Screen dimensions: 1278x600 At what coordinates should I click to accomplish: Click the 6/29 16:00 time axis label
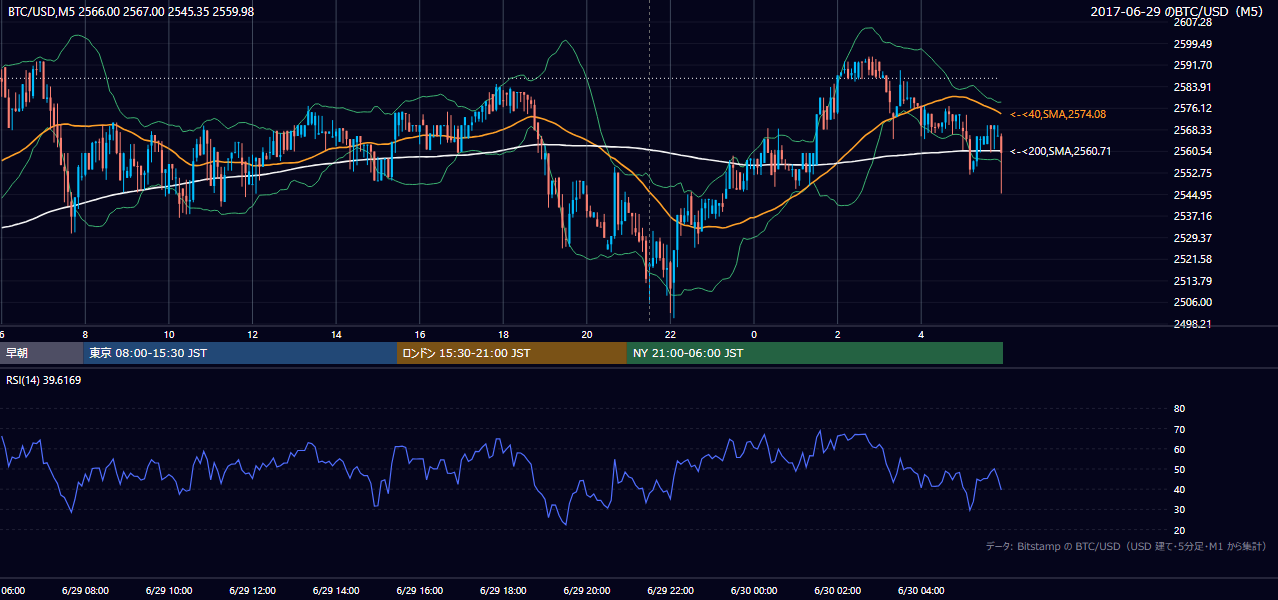(418, 590)
